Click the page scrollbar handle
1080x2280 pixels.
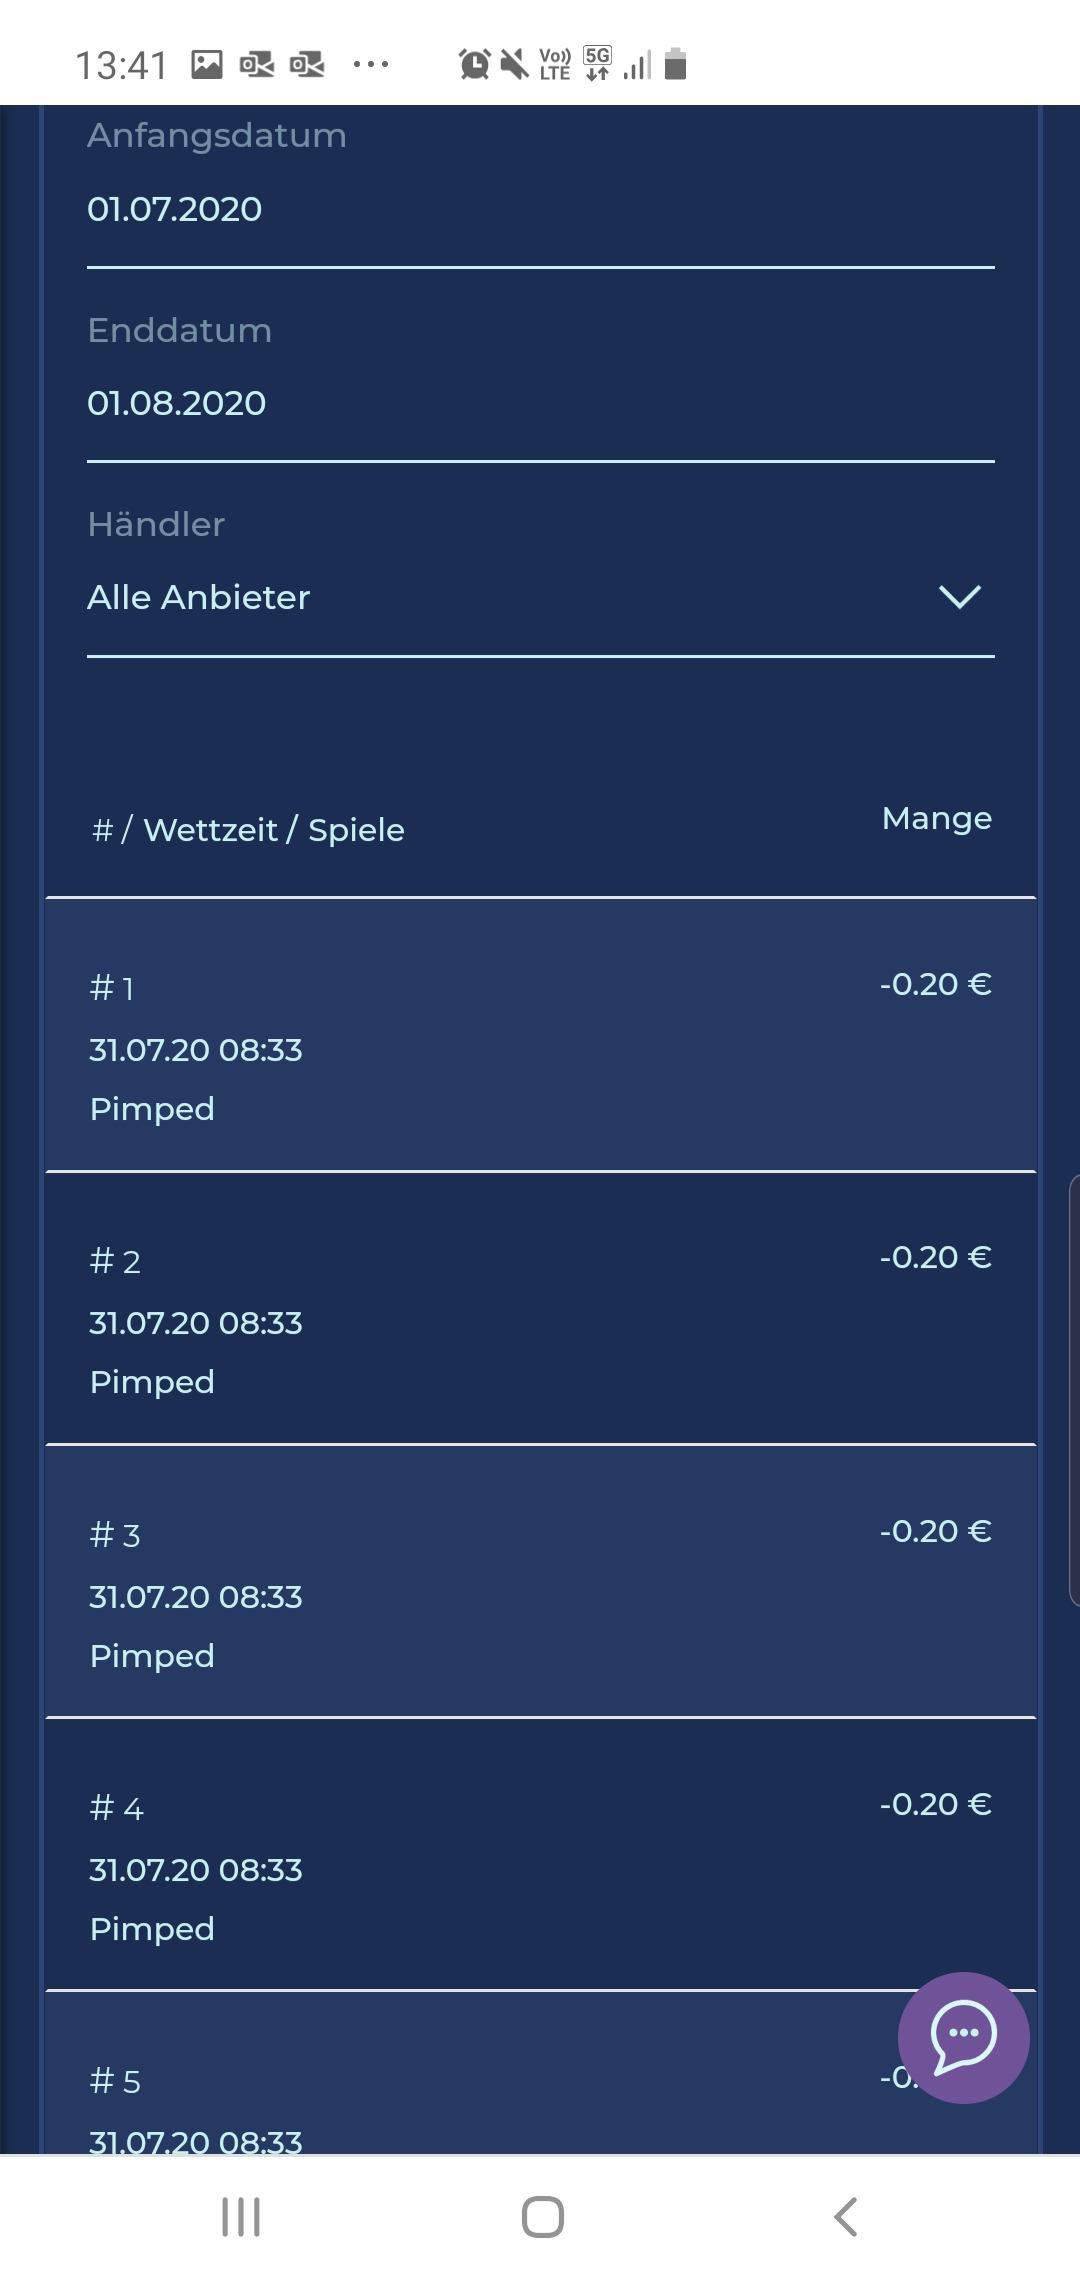(1074, 1390)
